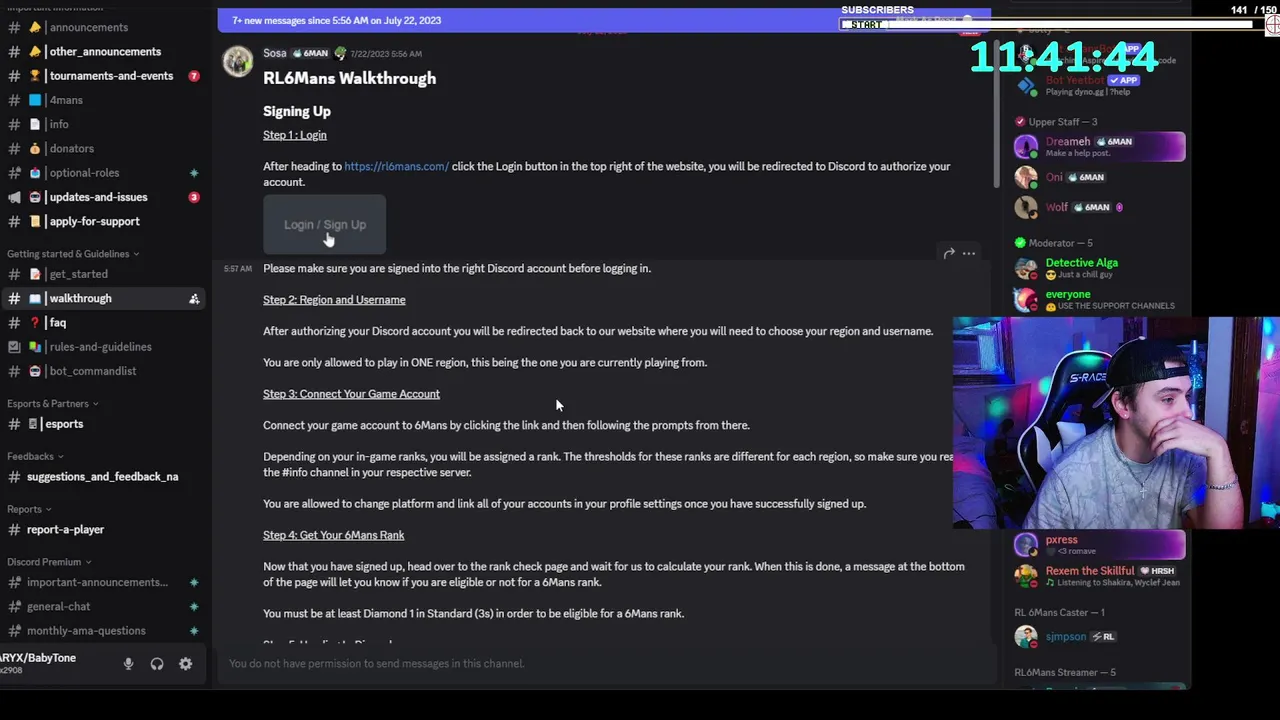Click the green star icon beside general-chat
The width and height of the screenshot is (1280, 720).
[194, 606]
